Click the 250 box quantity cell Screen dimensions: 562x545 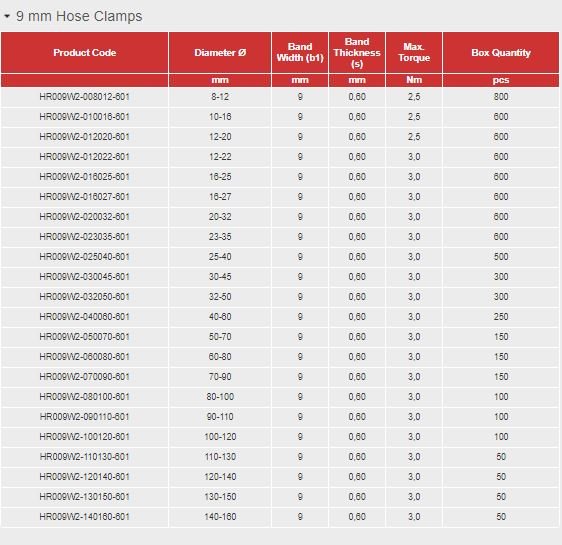[501, 317]
